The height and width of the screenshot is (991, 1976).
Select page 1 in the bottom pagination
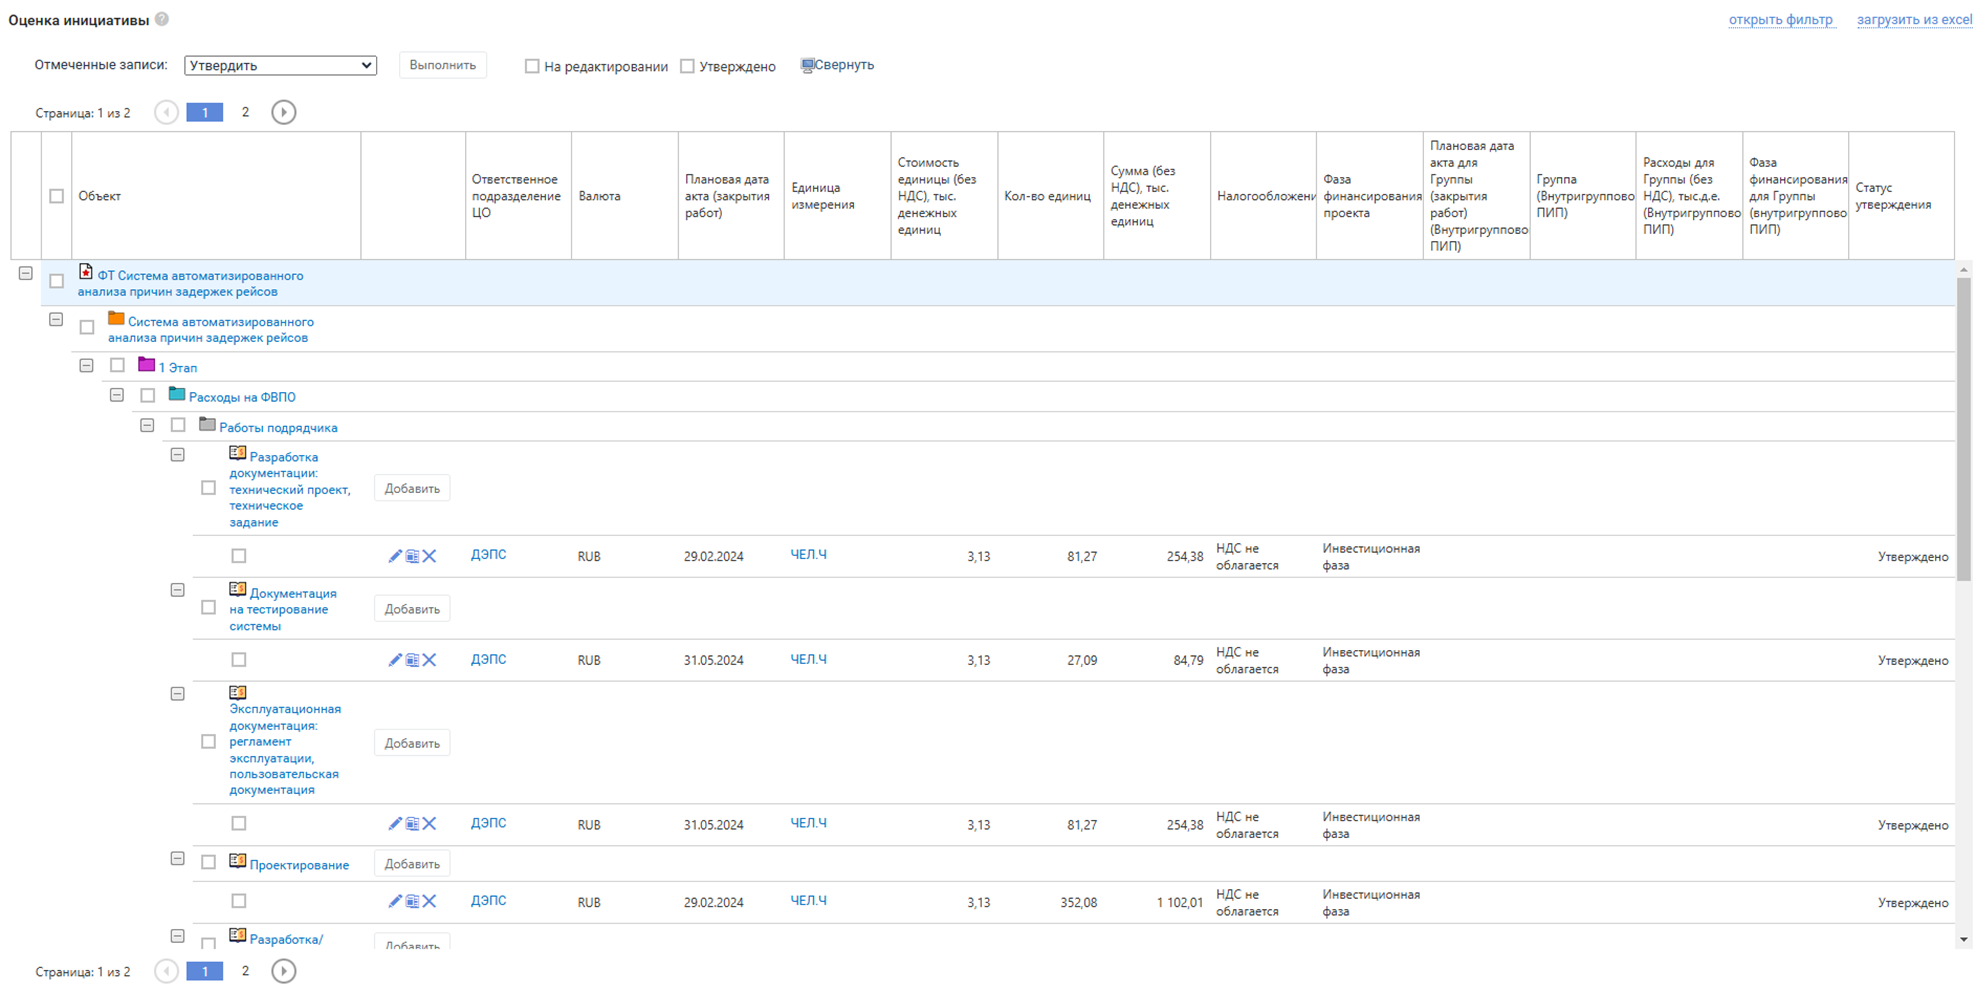[205, 971]
